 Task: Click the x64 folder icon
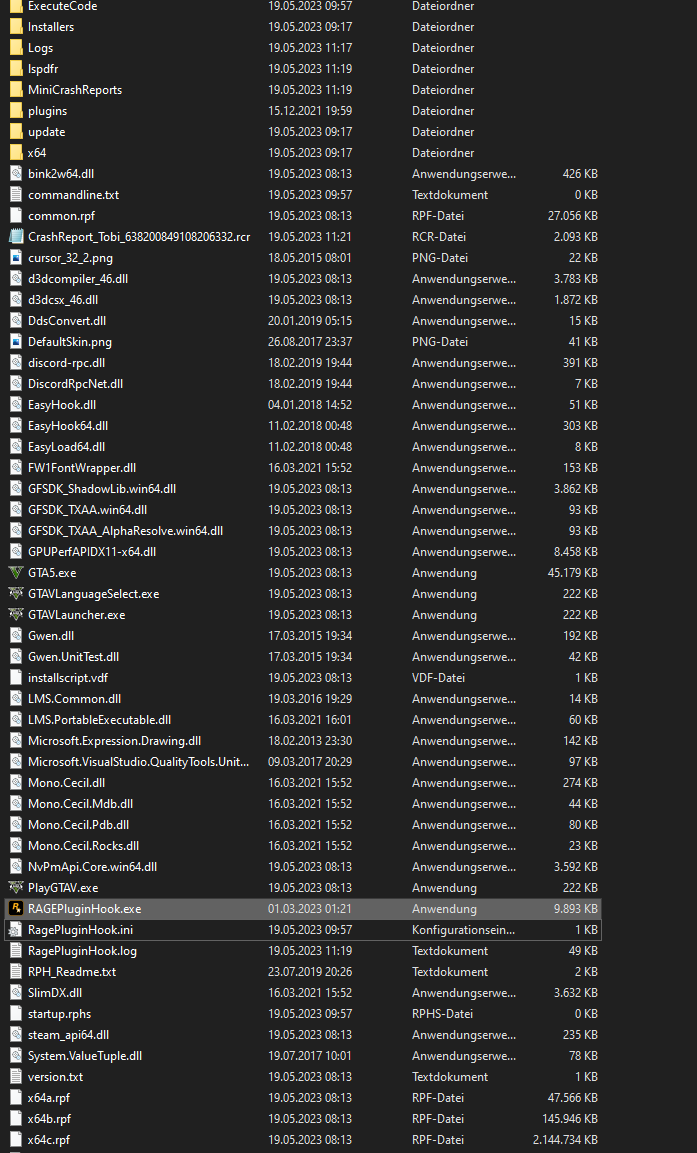point(16,153)
